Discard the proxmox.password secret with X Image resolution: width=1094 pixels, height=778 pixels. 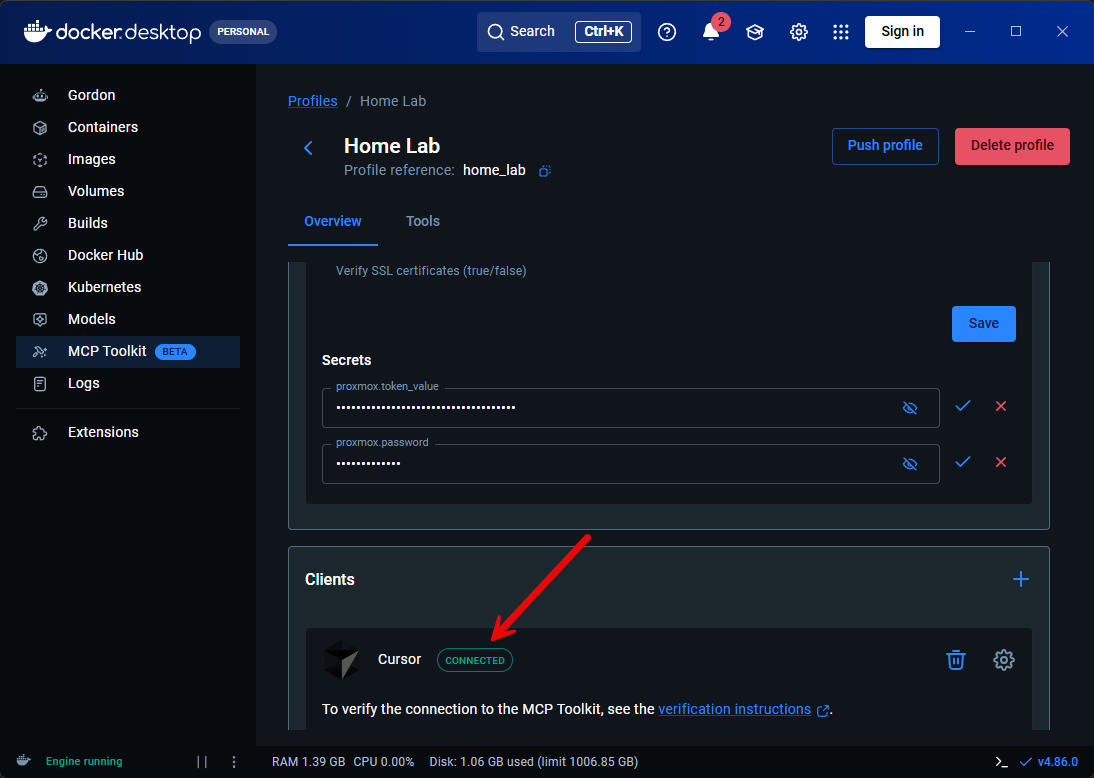click(x=1001, y=462)
